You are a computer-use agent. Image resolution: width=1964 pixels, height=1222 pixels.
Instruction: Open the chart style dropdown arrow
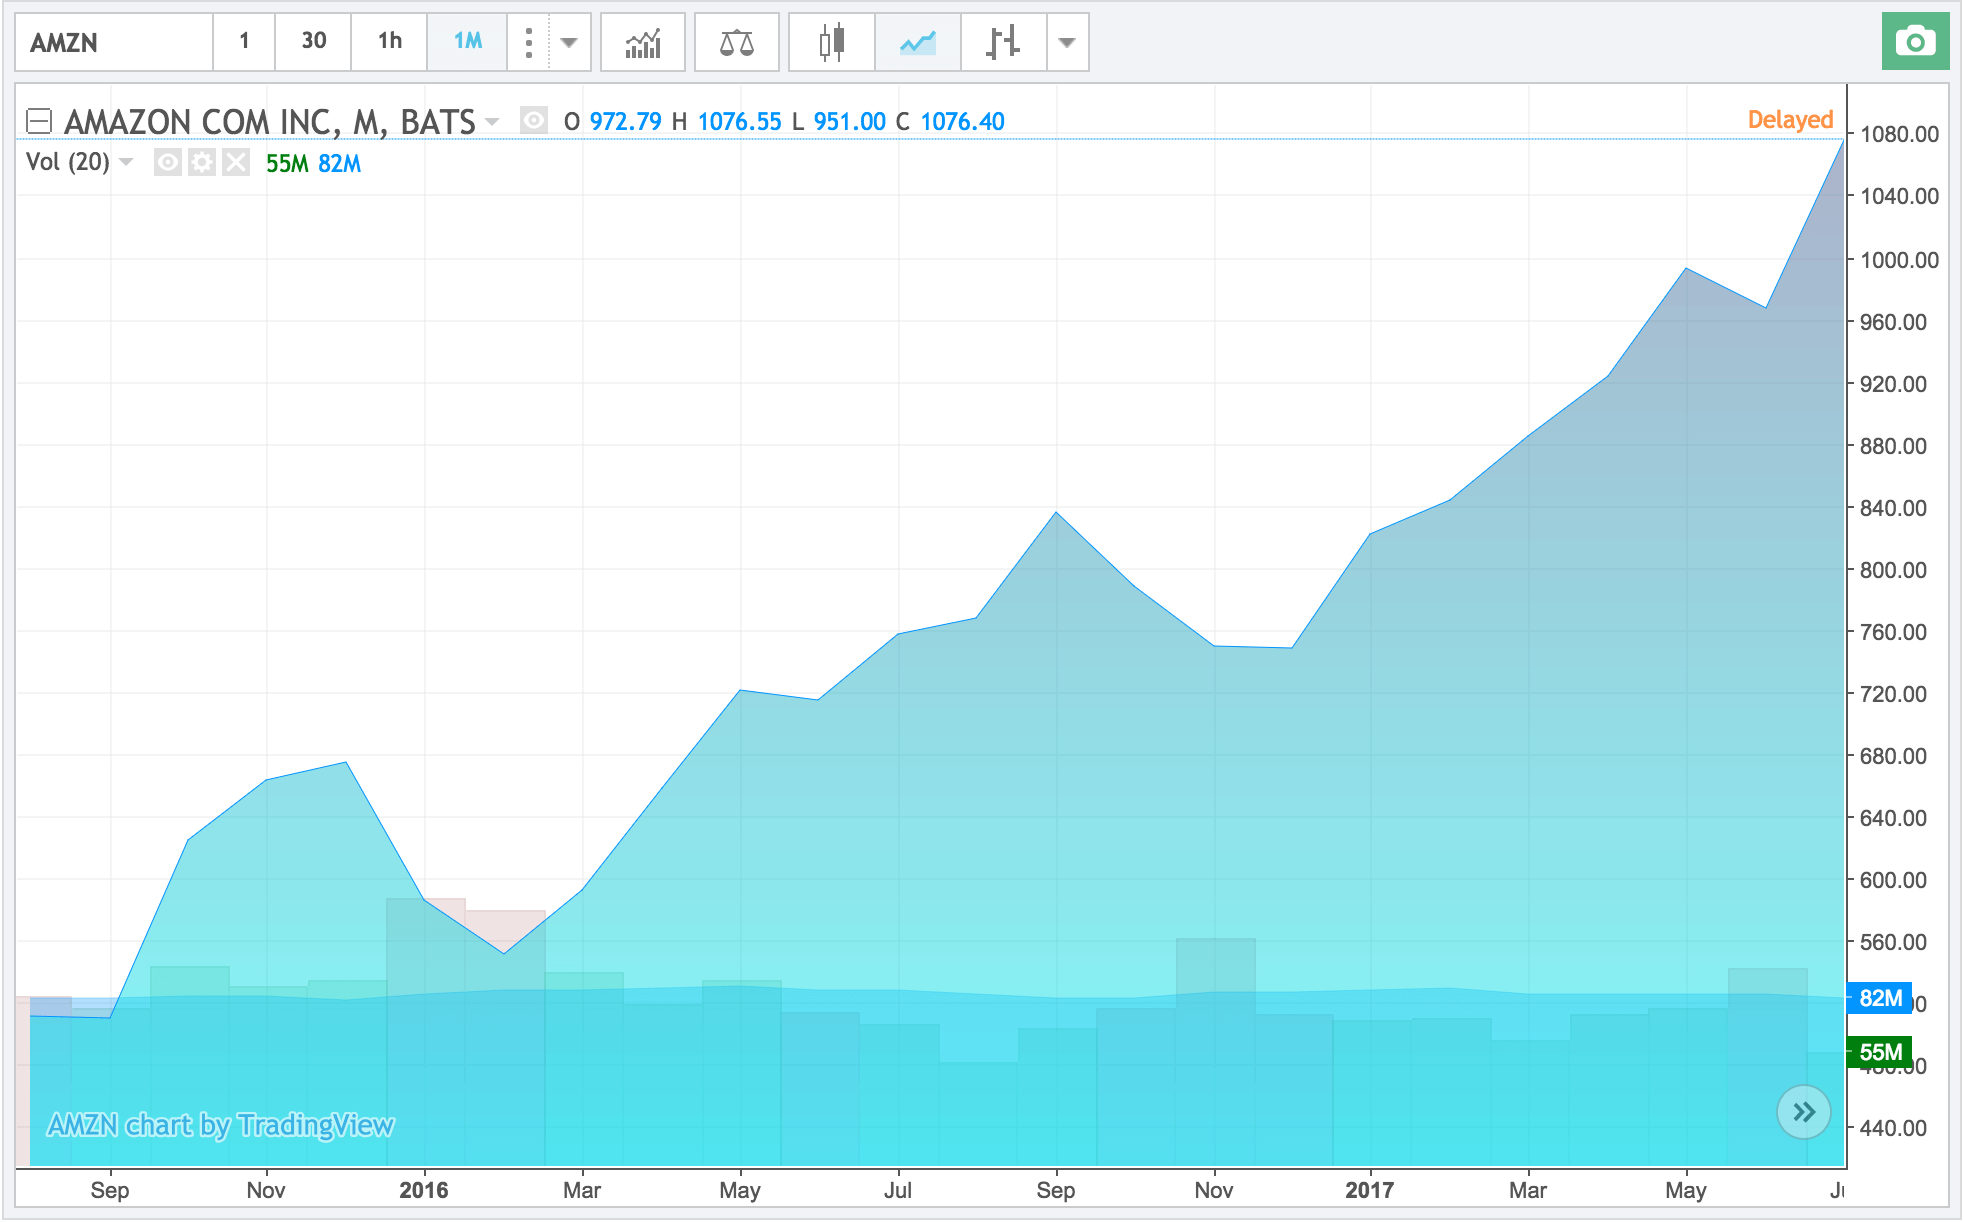tap(1067, 42)
